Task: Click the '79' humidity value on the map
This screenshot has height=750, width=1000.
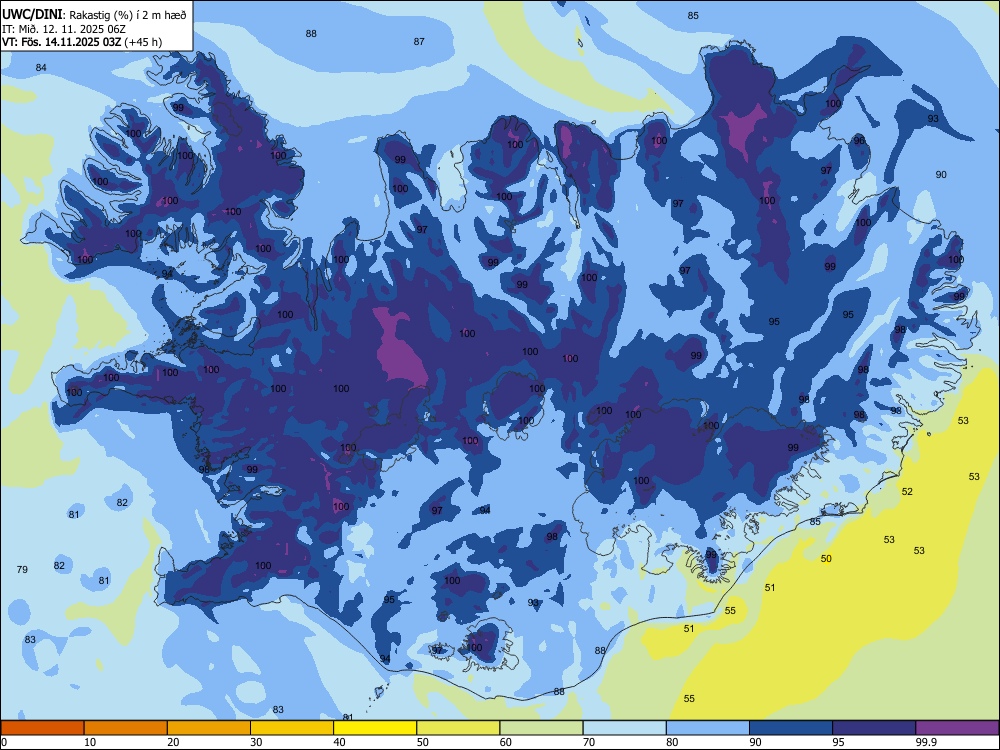Action: [x=22, y=570]
